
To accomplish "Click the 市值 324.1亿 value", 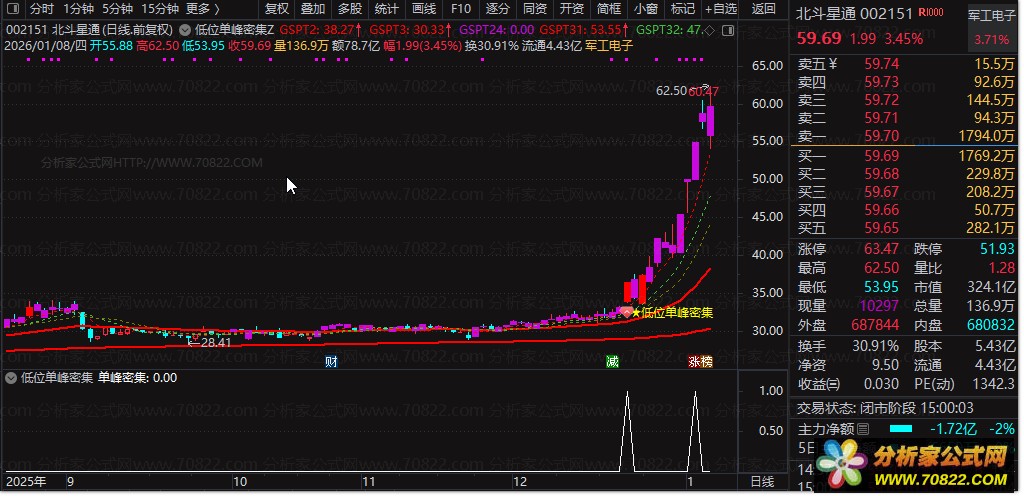I will (x=991, y=287).
